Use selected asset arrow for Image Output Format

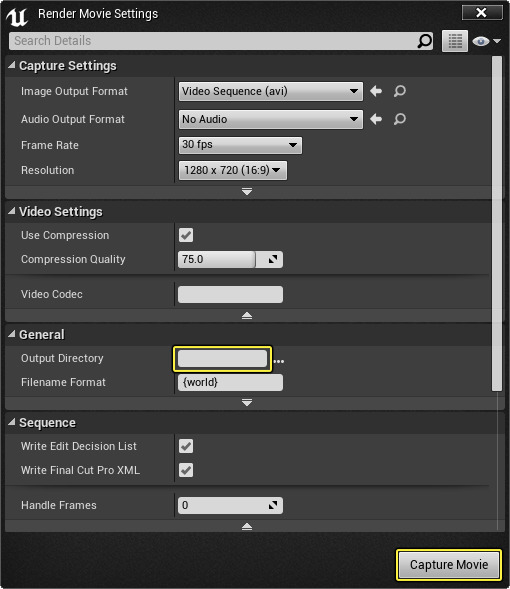coord(376,91)
